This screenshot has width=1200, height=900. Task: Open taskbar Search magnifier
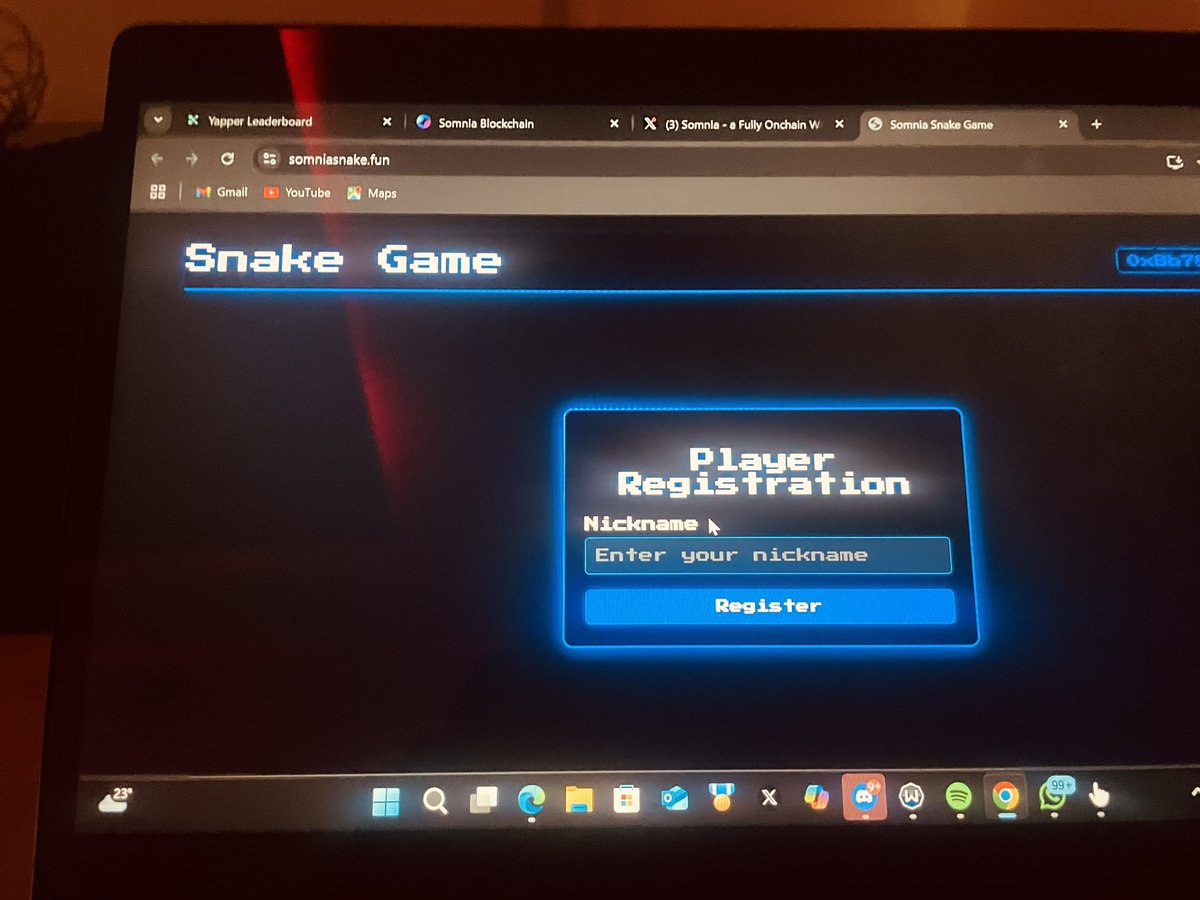coord(435,801)
